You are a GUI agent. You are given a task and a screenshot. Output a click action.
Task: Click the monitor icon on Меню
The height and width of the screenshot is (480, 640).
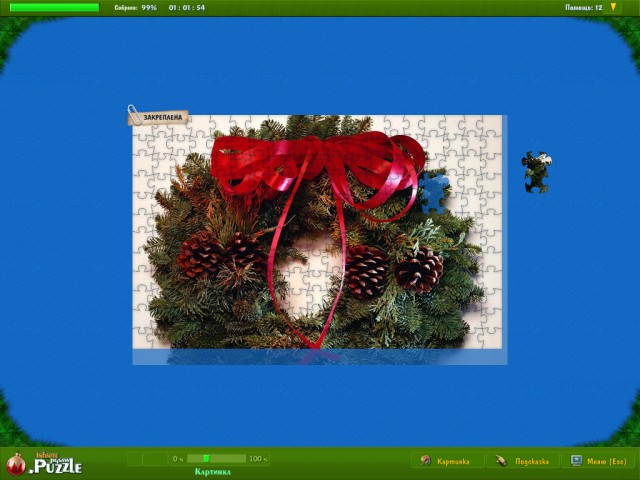click(576, 461)
